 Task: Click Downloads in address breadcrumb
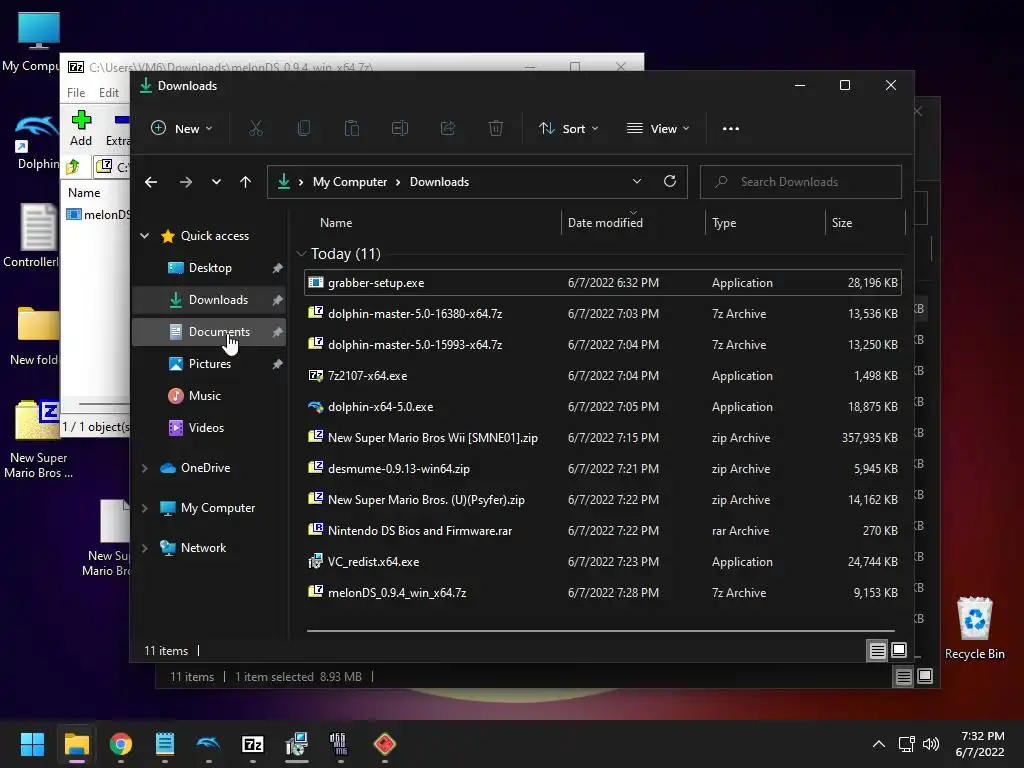click(440, 182)
